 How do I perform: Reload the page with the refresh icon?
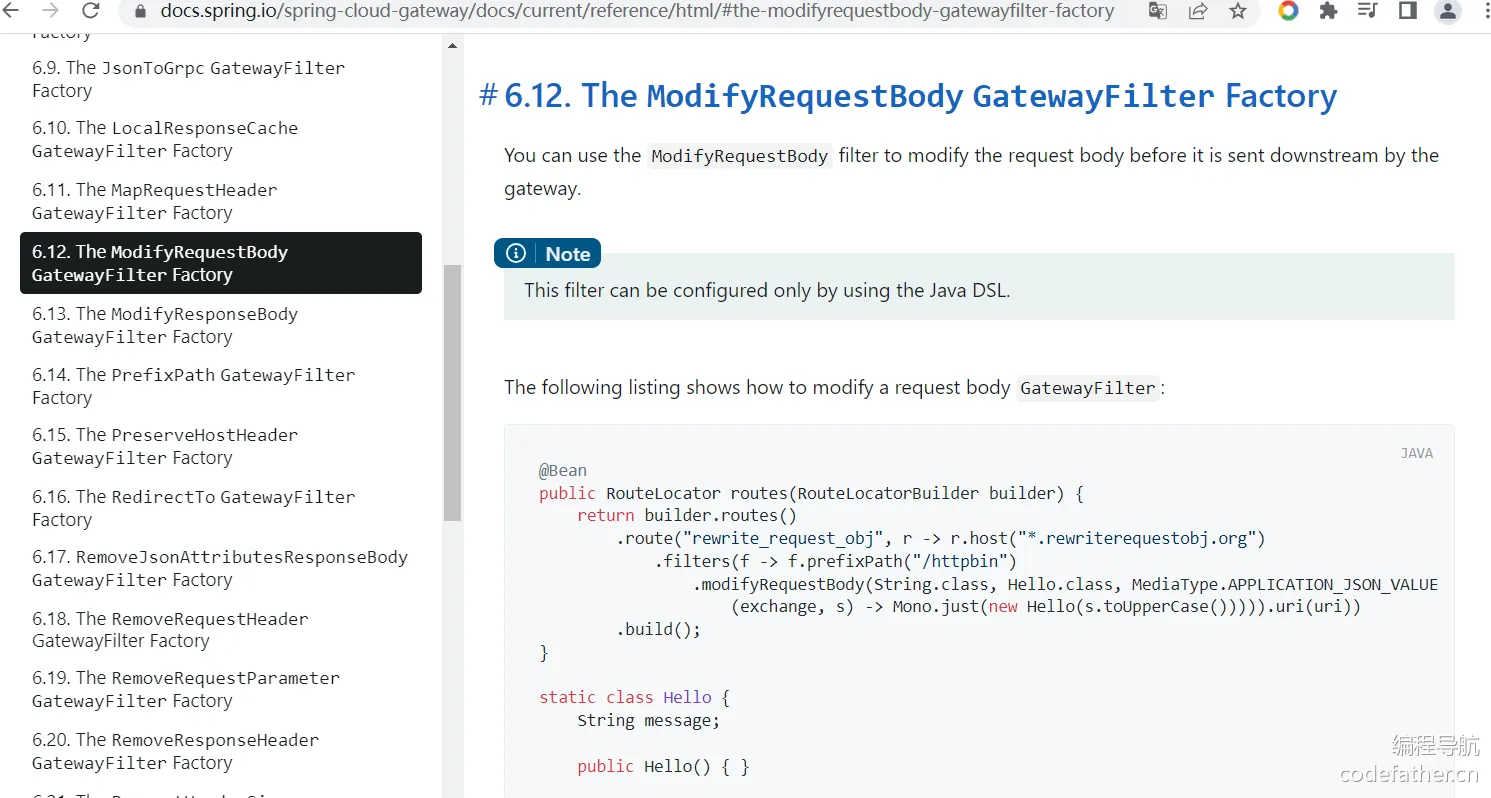coord(90,11)
